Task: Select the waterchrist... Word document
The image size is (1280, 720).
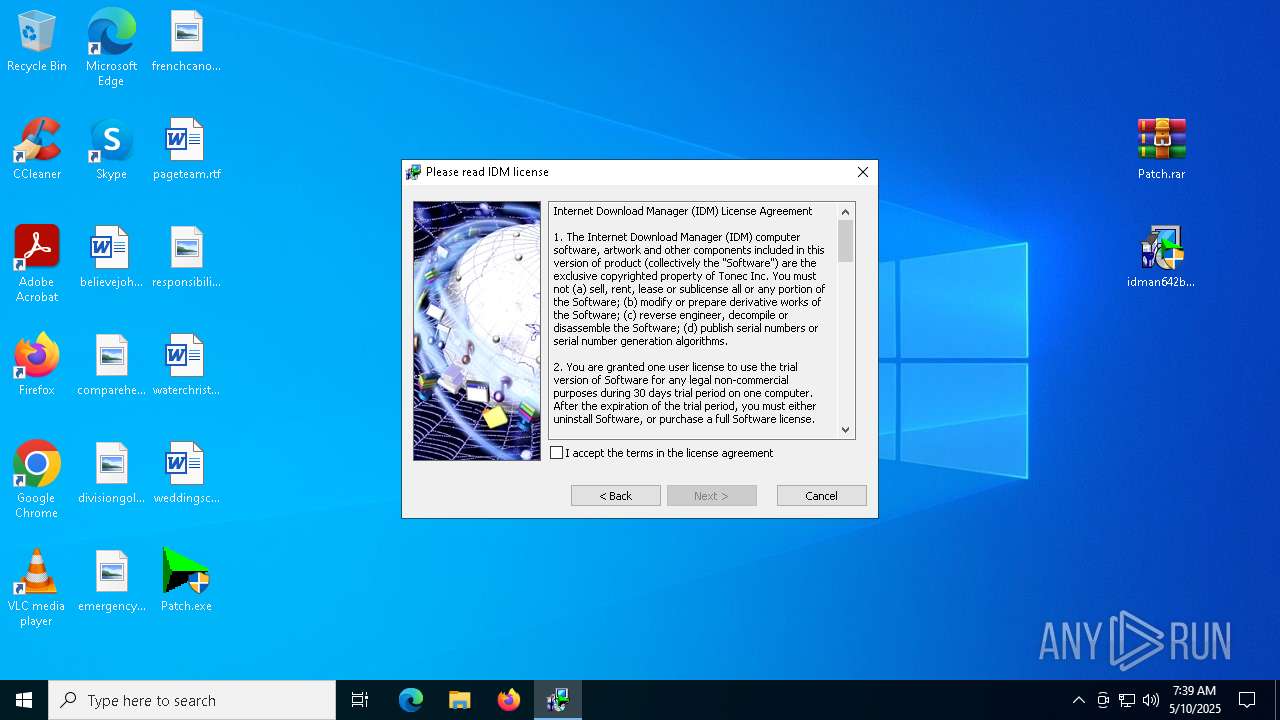Action: coord(186,366)
